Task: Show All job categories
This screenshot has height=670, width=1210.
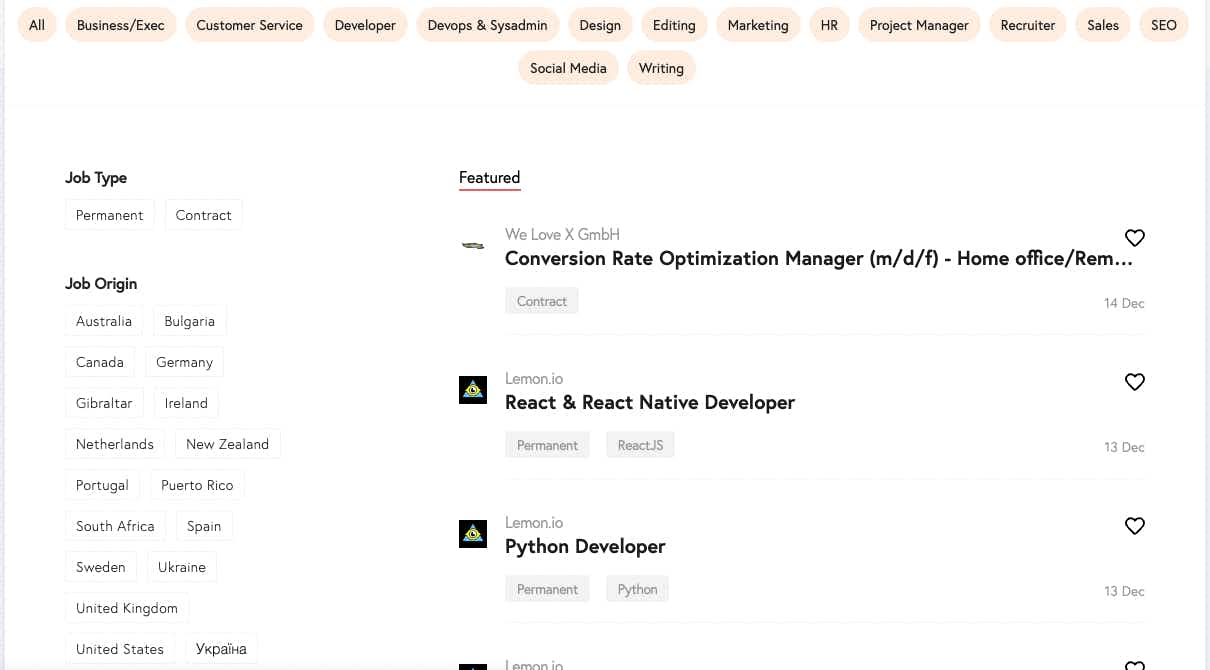Action: [x=37, y=25]
